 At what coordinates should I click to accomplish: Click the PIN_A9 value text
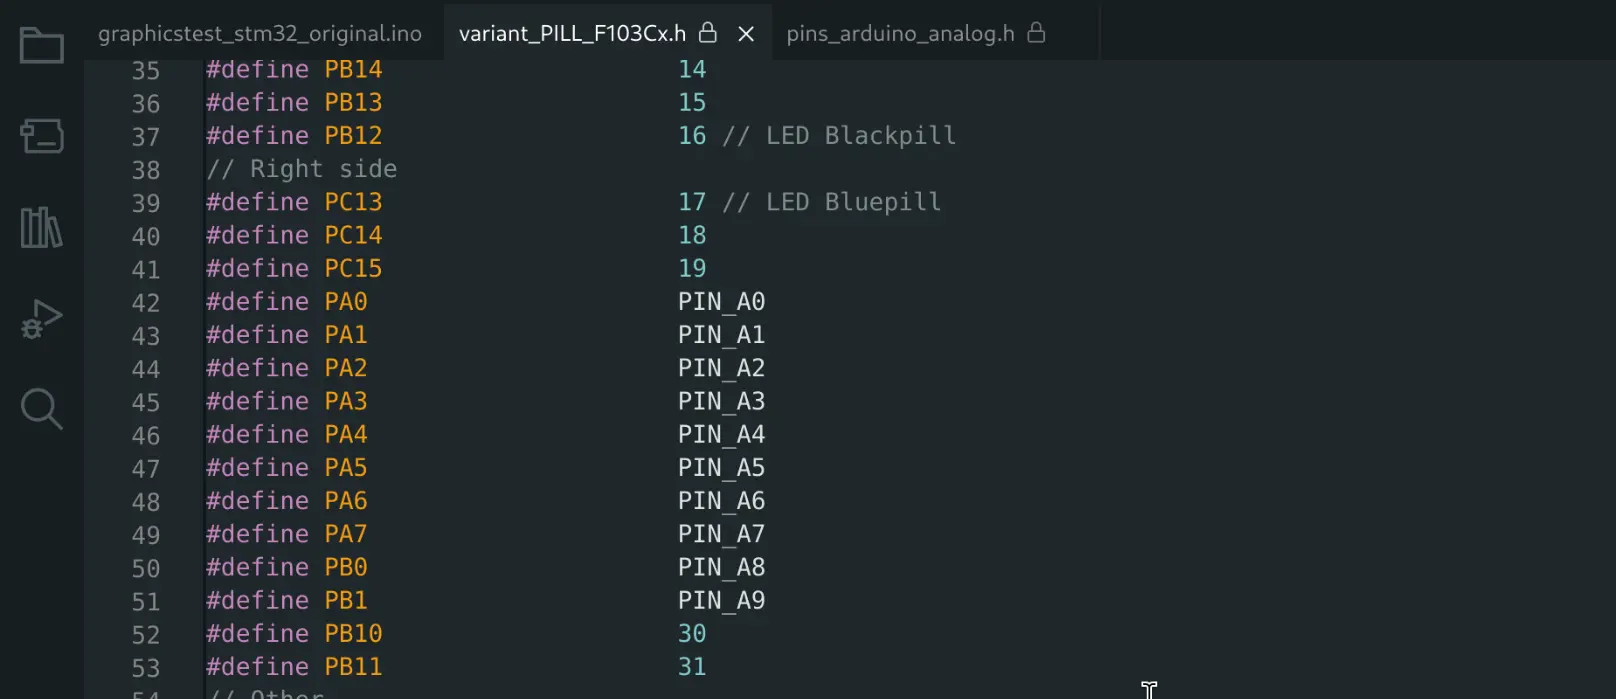pyautogui.click(x=721, y=601)
